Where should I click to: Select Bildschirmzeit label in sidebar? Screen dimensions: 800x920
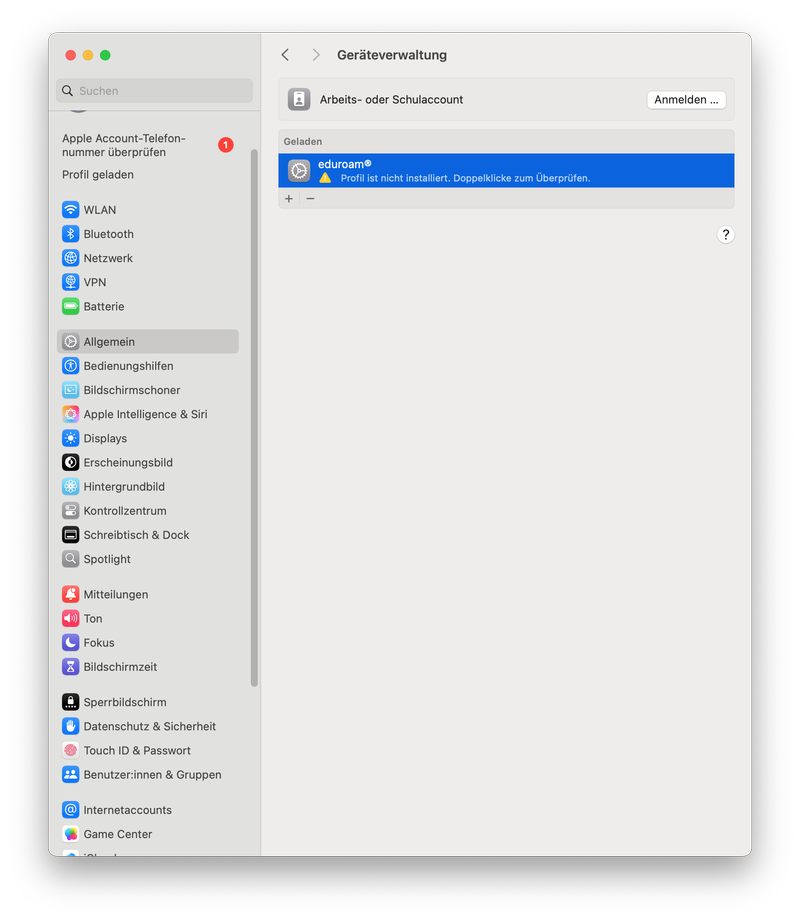click(120, 667)
